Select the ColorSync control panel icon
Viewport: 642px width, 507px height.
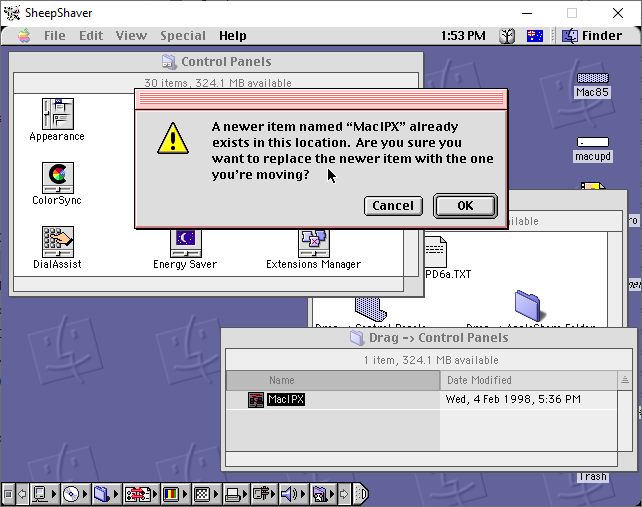pos(58,177)
